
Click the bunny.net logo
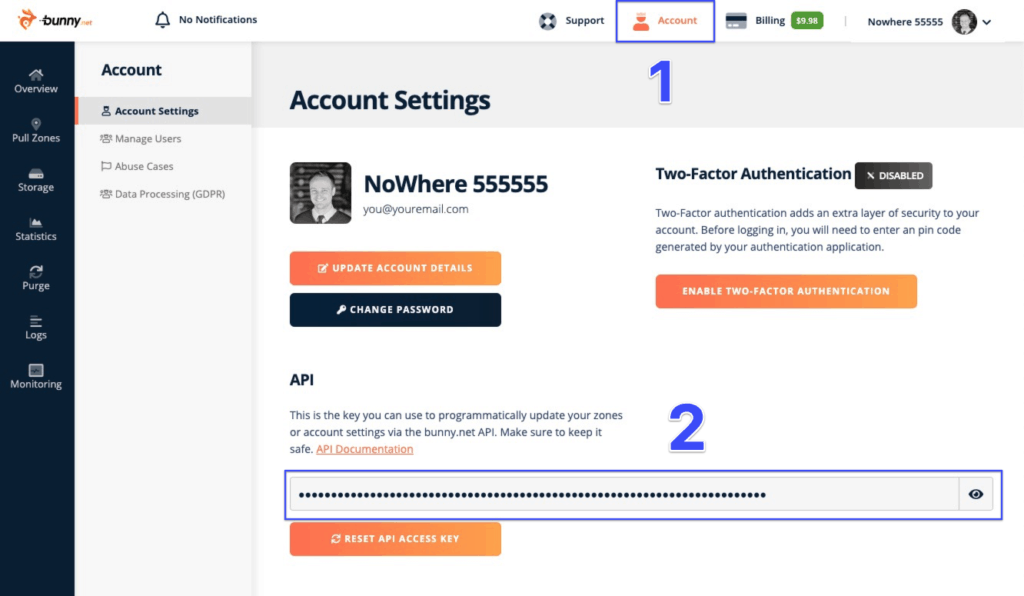tap(55, 20)
